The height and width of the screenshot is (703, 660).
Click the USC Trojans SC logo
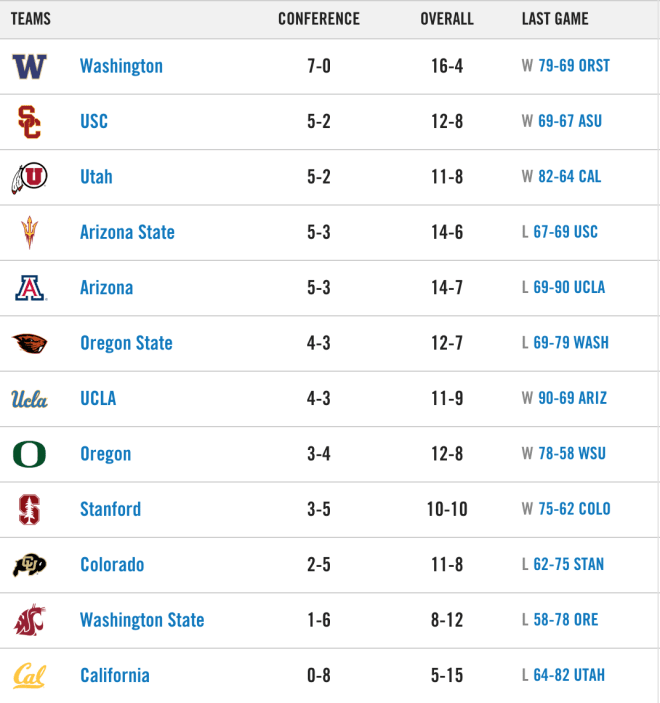pos(29,122)
